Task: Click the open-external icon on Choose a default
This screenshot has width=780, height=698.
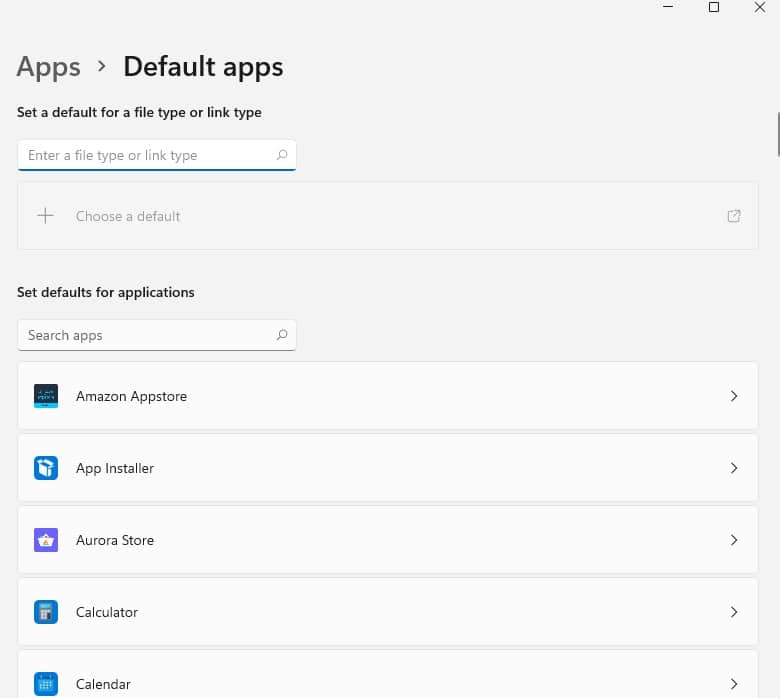Action: click(x=734, y=216)
